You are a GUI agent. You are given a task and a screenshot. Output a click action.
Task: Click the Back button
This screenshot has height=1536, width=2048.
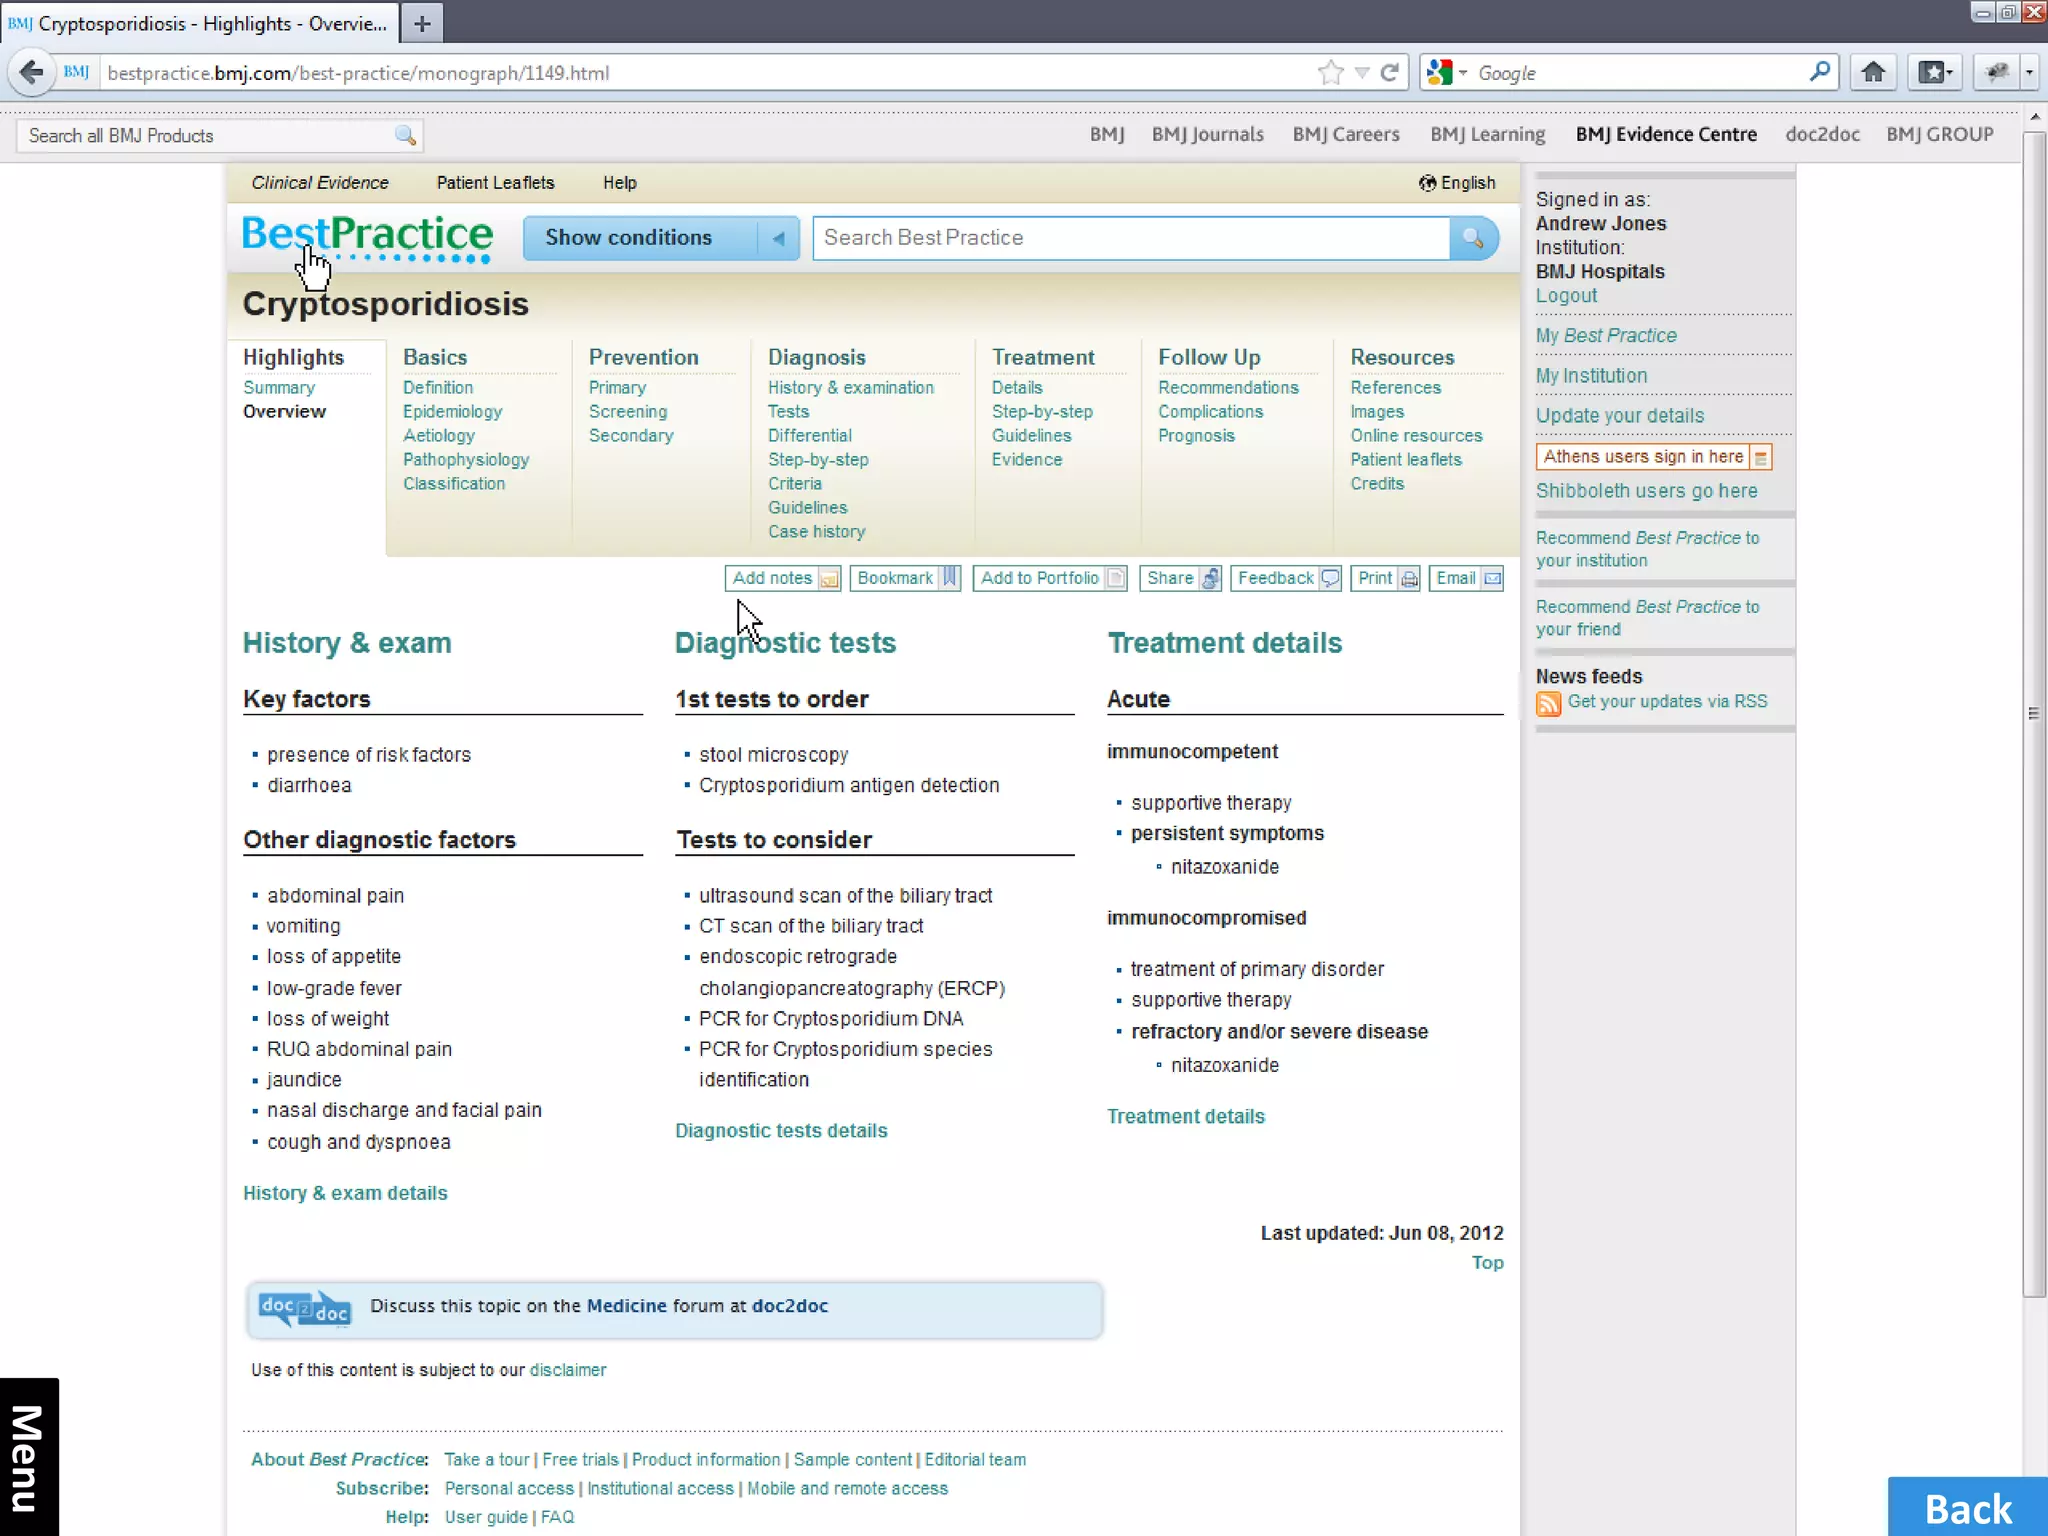[1967, 1507]
